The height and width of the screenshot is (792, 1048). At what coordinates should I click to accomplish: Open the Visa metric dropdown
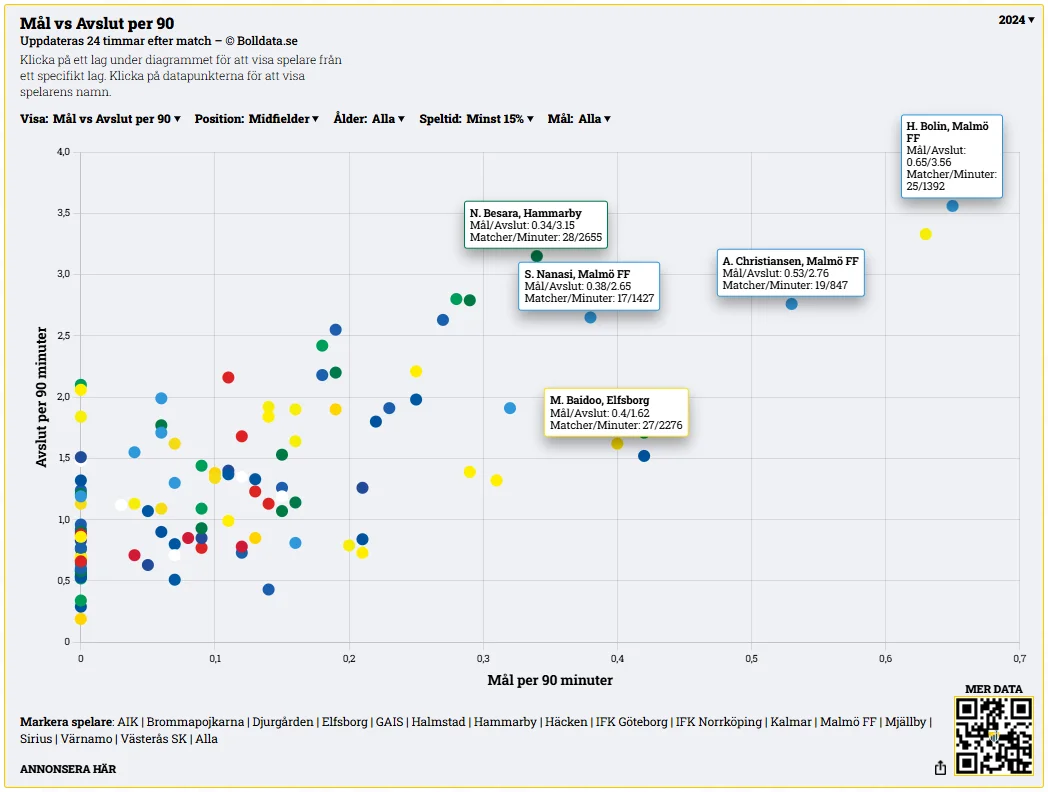tap(100, 119)
